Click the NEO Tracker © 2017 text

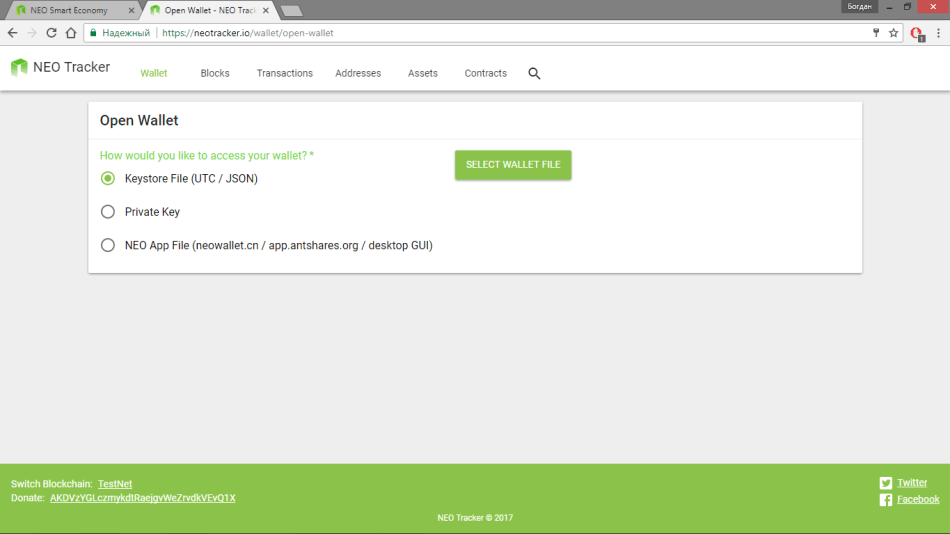click(x=475, y=518)
